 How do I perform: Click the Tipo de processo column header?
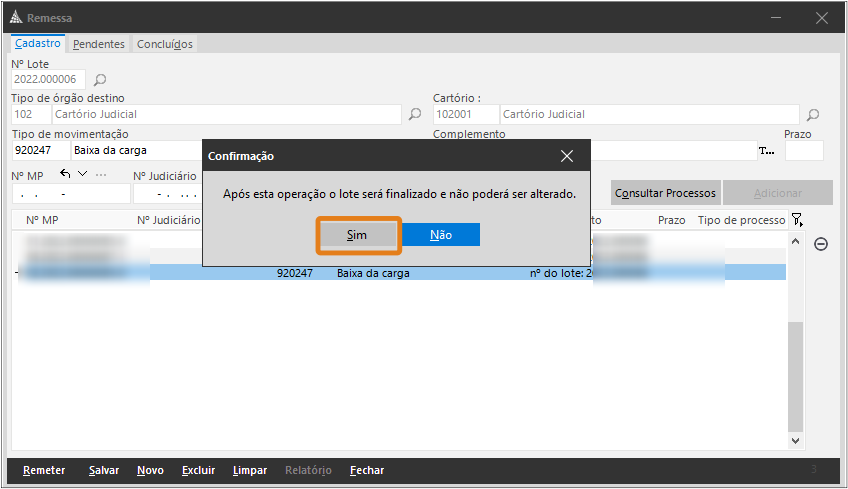click(741, 220)
